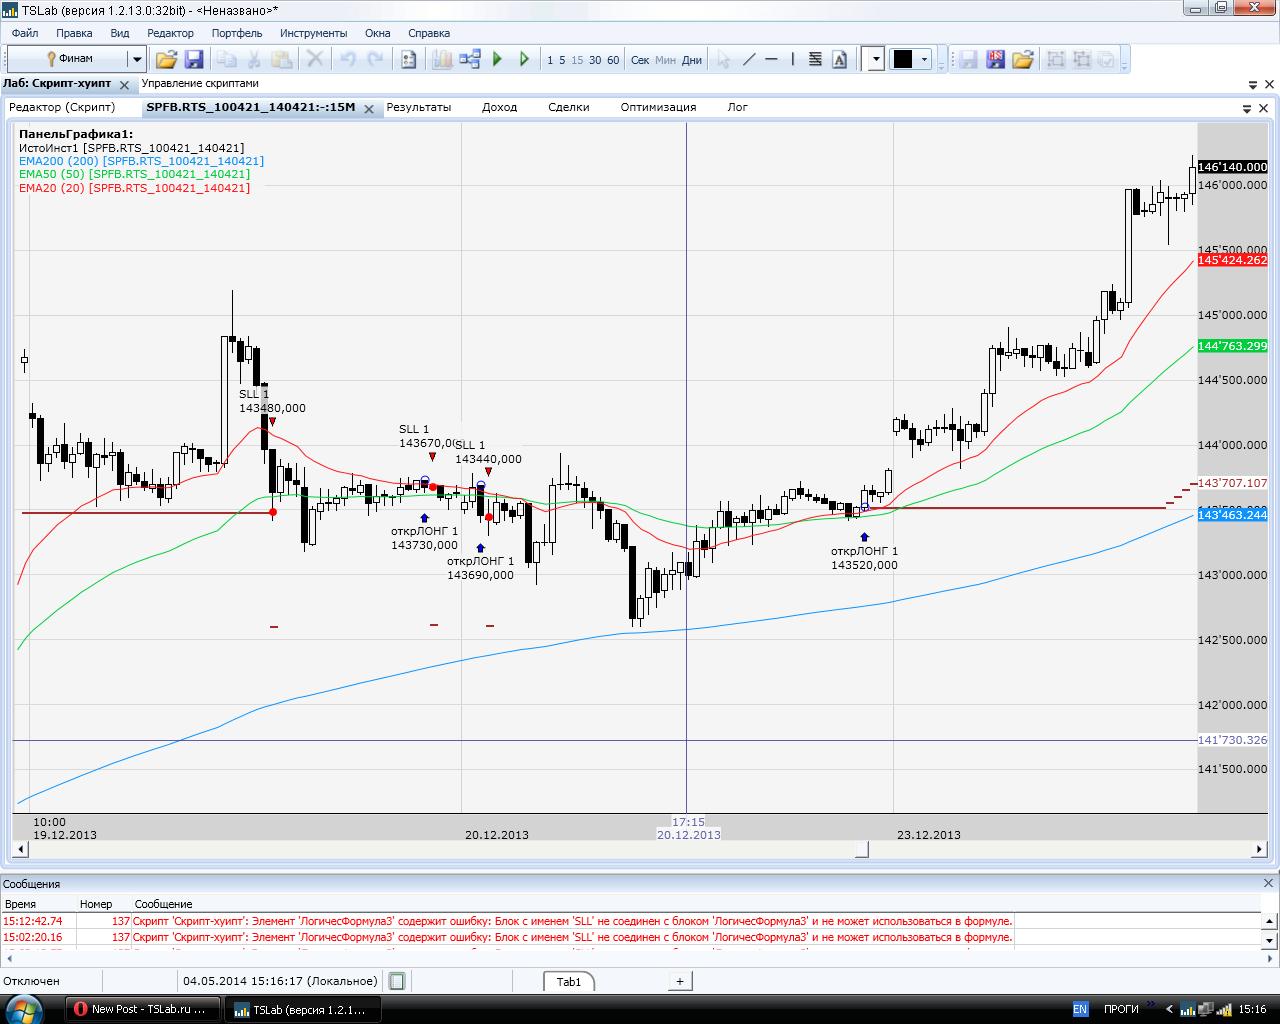The image size is (1280, 1024).
Task: Open the line style dropdown
Action: (x=875, y=59)
